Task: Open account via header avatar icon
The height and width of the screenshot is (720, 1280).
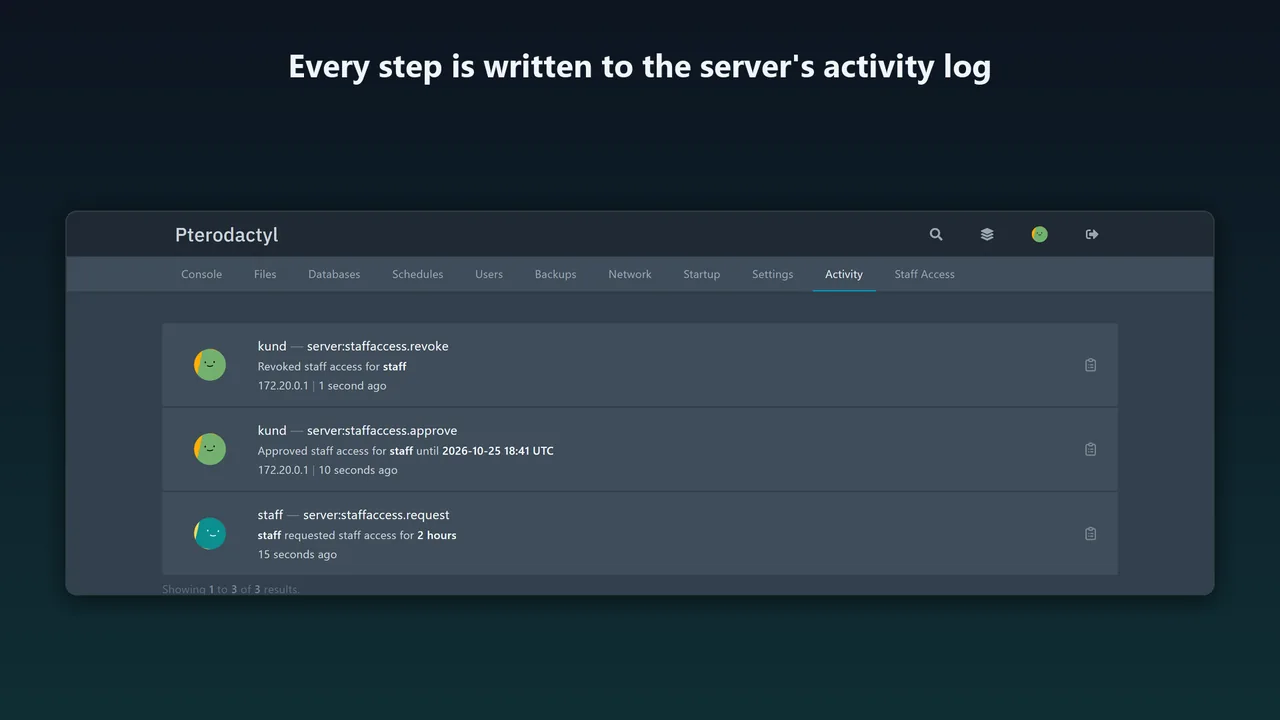Action: point(1040,234)
